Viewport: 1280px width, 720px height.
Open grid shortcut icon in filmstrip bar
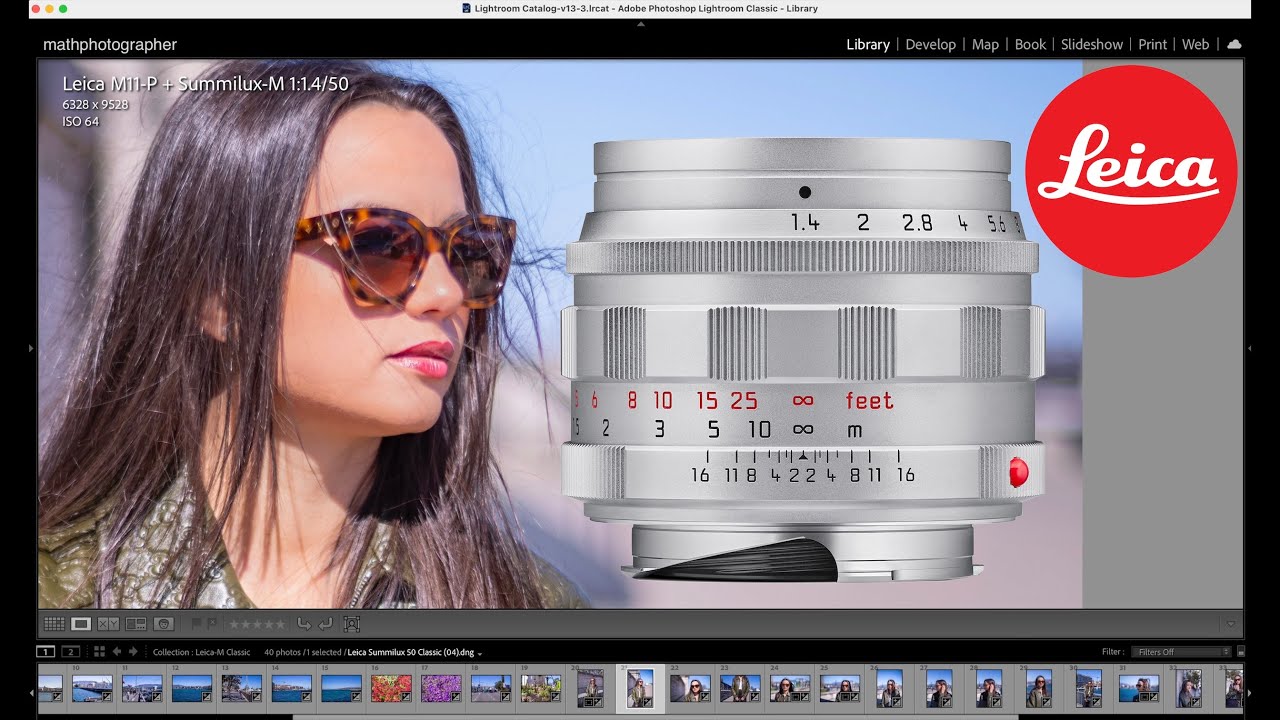click(99, 652)
